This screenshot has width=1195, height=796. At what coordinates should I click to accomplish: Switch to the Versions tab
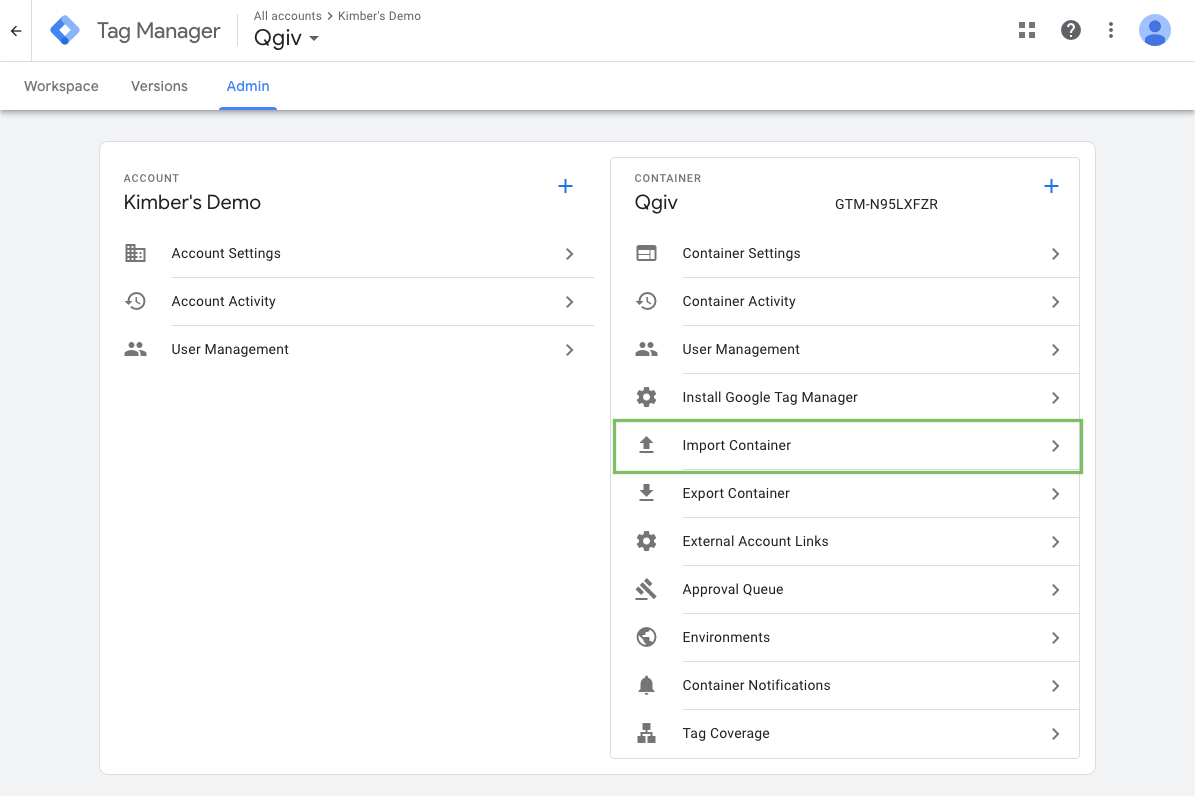159,86
